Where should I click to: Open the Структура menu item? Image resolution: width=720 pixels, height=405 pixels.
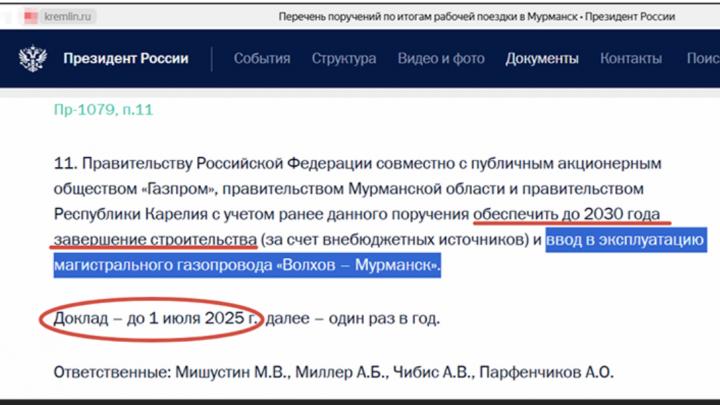pos(344,58)
